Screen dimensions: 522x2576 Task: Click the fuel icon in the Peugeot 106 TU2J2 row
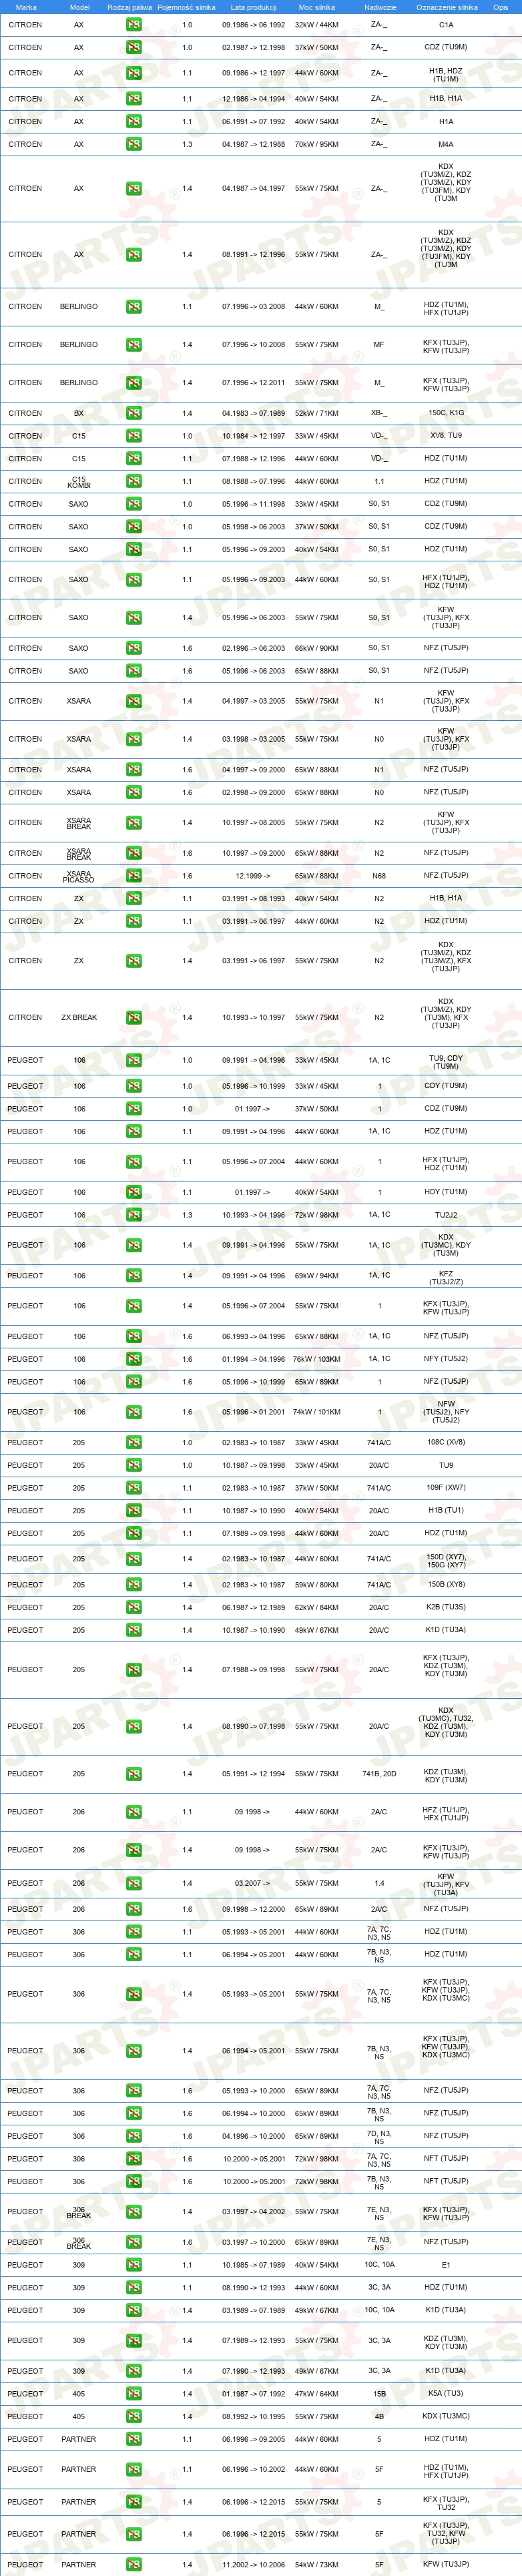133,1215
